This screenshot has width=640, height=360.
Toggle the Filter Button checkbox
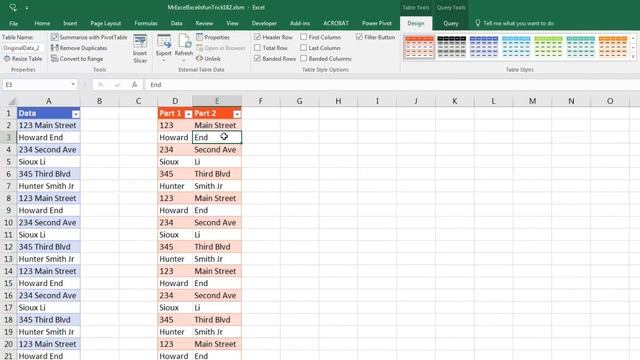click(x=359, y=37)
